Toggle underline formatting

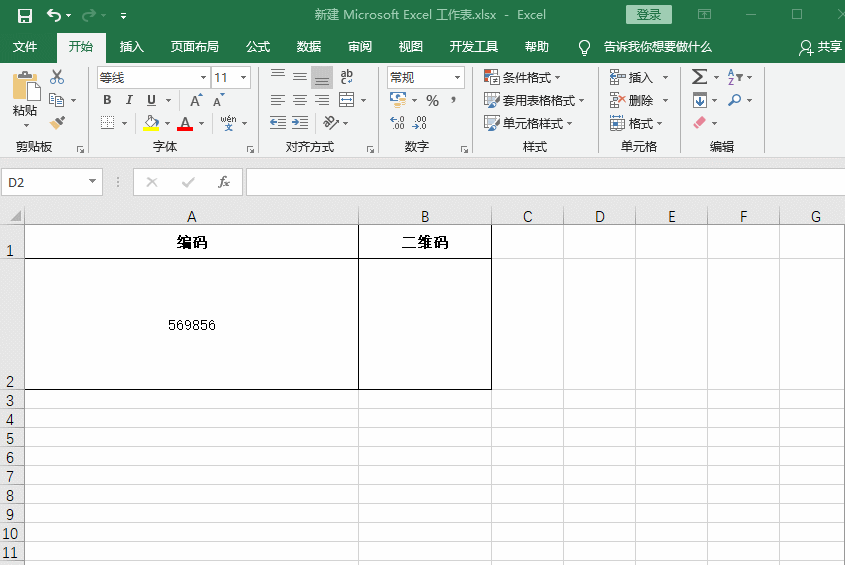click(151, 100)
